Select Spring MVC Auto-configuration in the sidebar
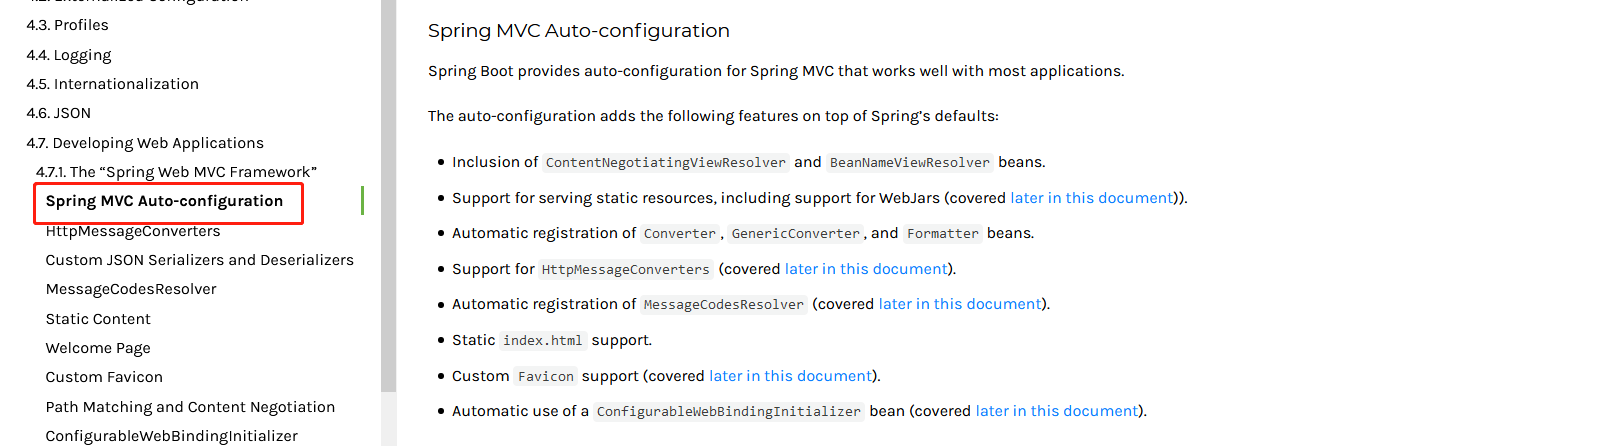Viewport: 1599px width, 446px height. [164, 201]
